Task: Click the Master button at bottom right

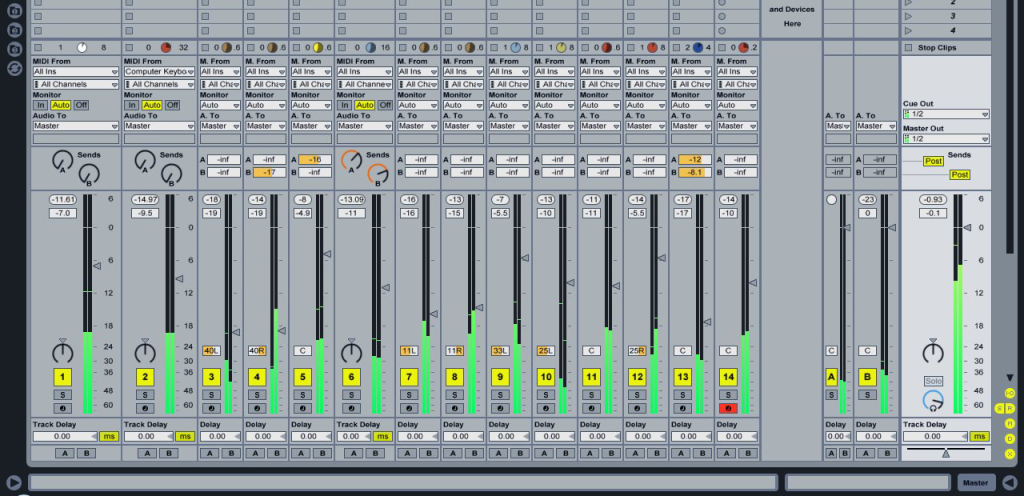Action: pyautogui.click(x=975, y=483)
